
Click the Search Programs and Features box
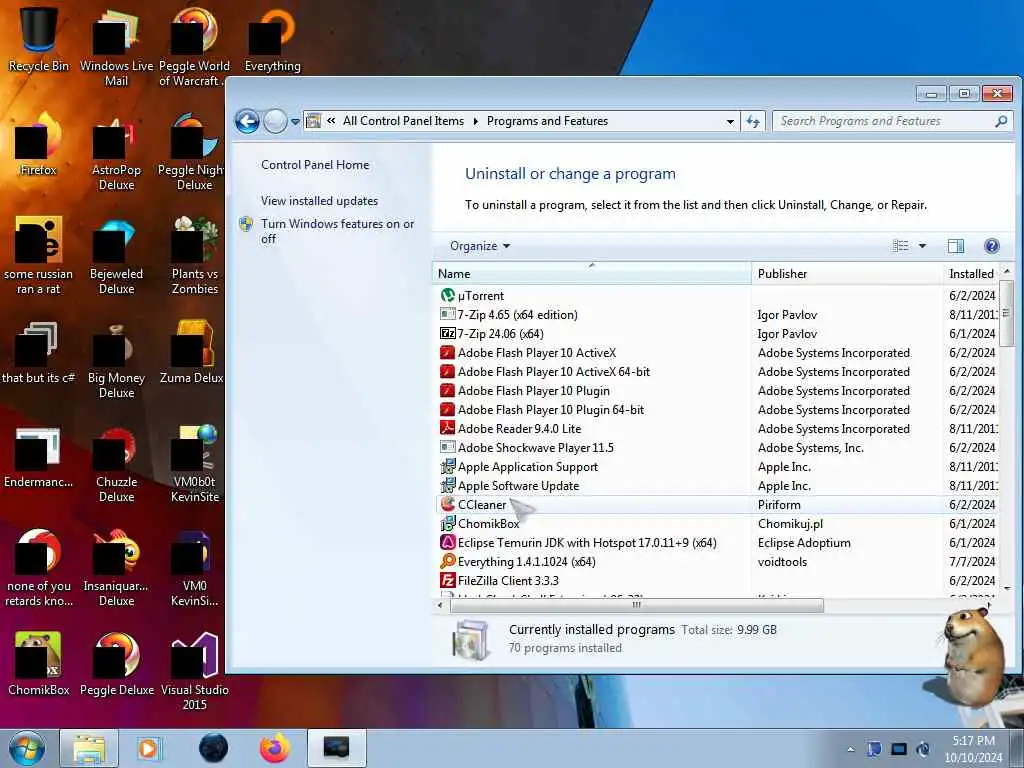point(892,121)
